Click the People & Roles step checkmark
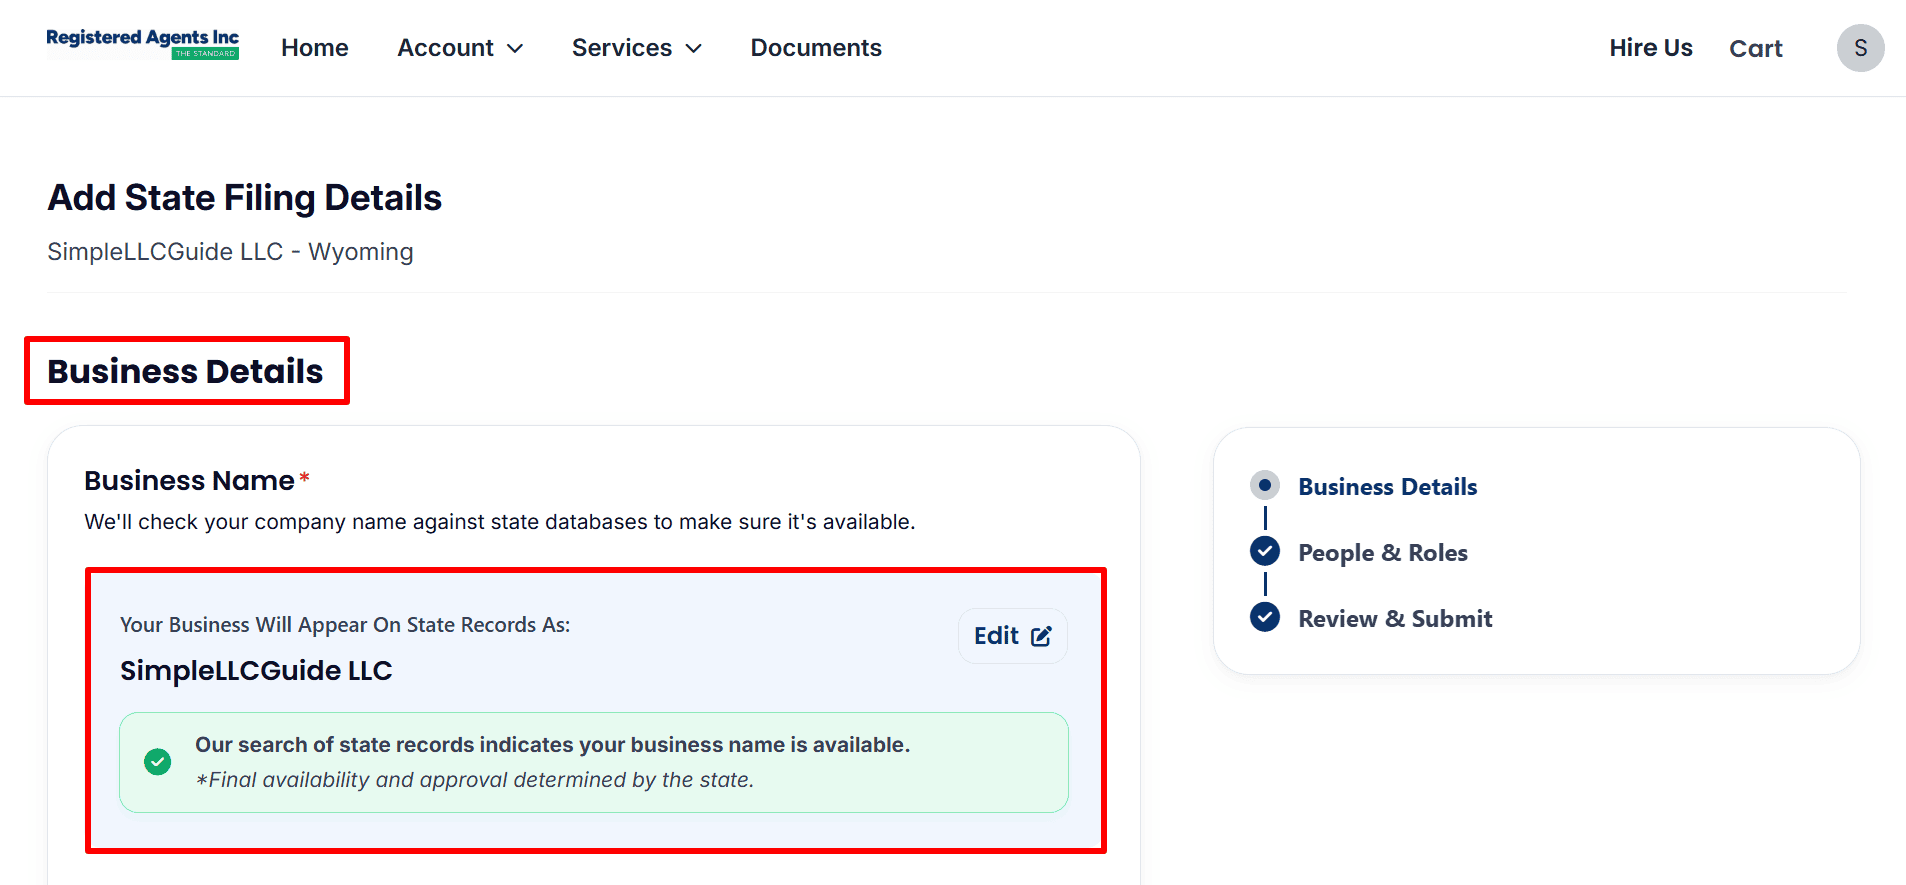 point(1265,551)
